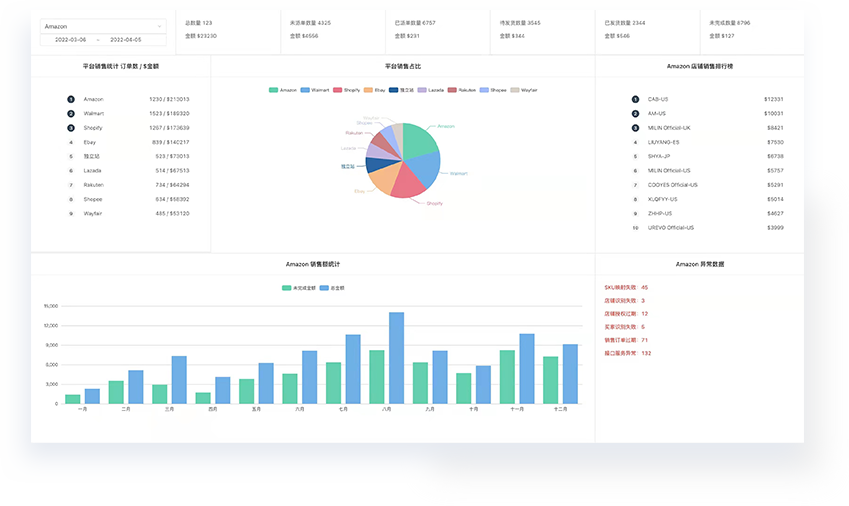Click the rank 3 badge beside MILIN Official-UK
Viewport: 849px width, 506px height.
pos(635,128)
